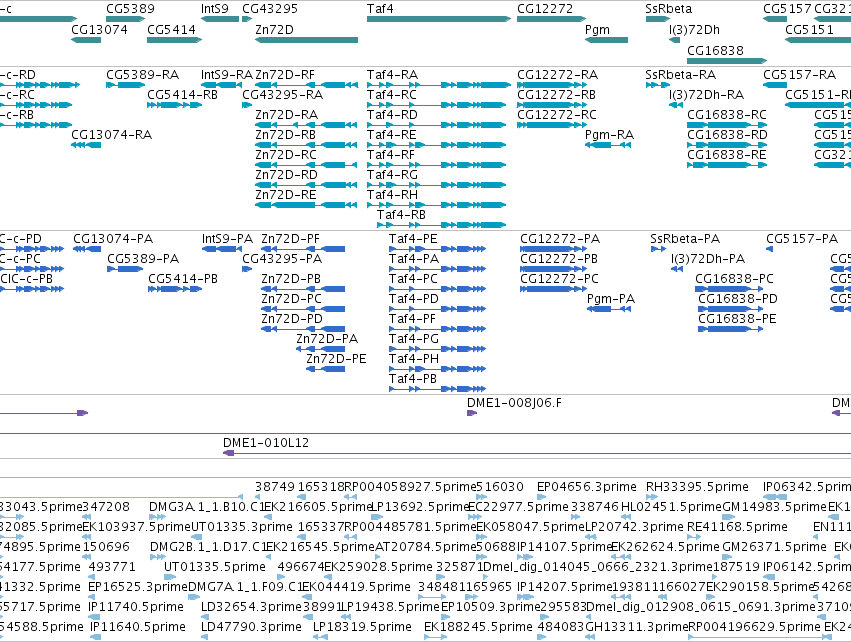Select transcript CG13074-RA
This screenshot has width=851, height=642.
point(111,135)
